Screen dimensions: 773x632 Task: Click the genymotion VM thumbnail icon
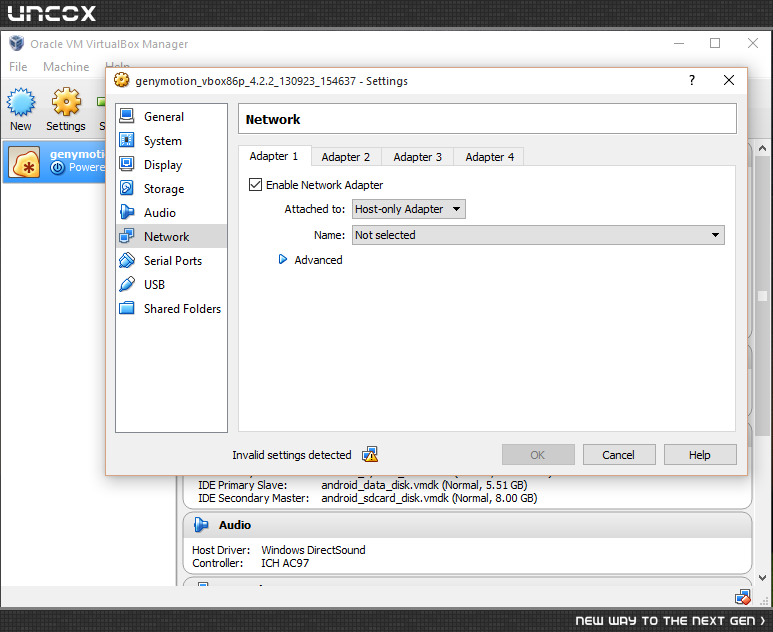click(x=24, y=162)
